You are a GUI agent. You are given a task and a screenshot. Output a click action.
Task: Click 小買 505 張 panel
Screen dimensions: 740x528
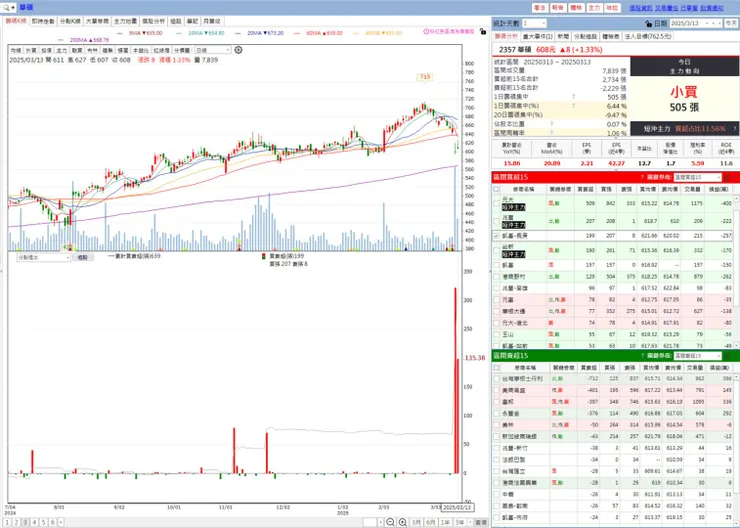684,100
